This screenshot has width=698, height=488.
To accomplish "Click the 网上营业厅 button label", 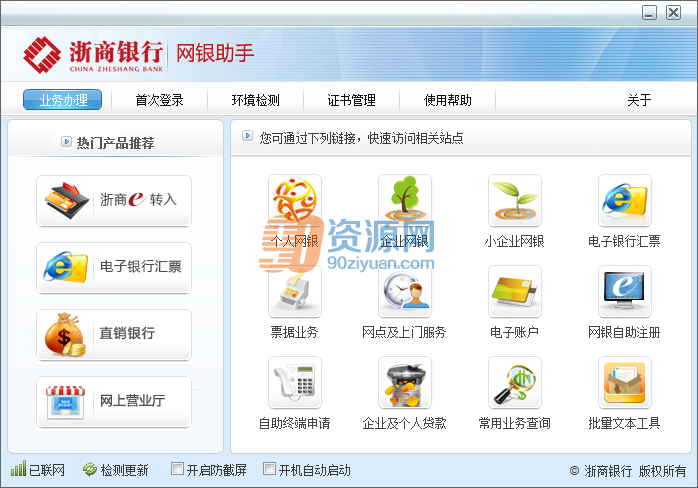I will click(x=133, y=400).
